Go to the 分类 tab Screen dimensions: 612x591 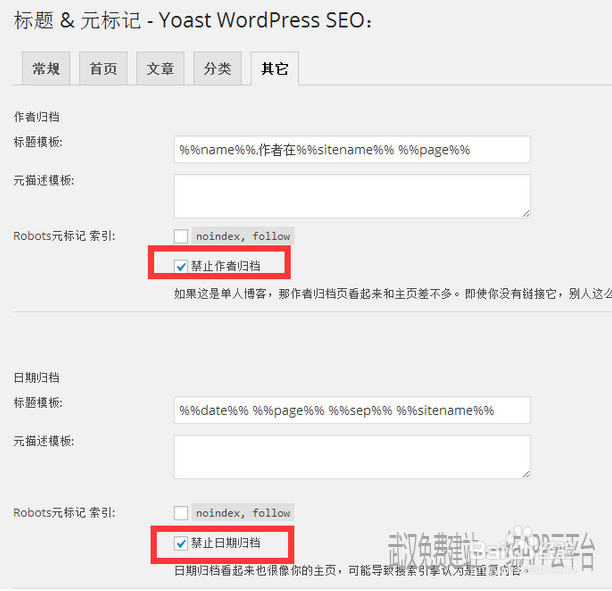(217, 68)
